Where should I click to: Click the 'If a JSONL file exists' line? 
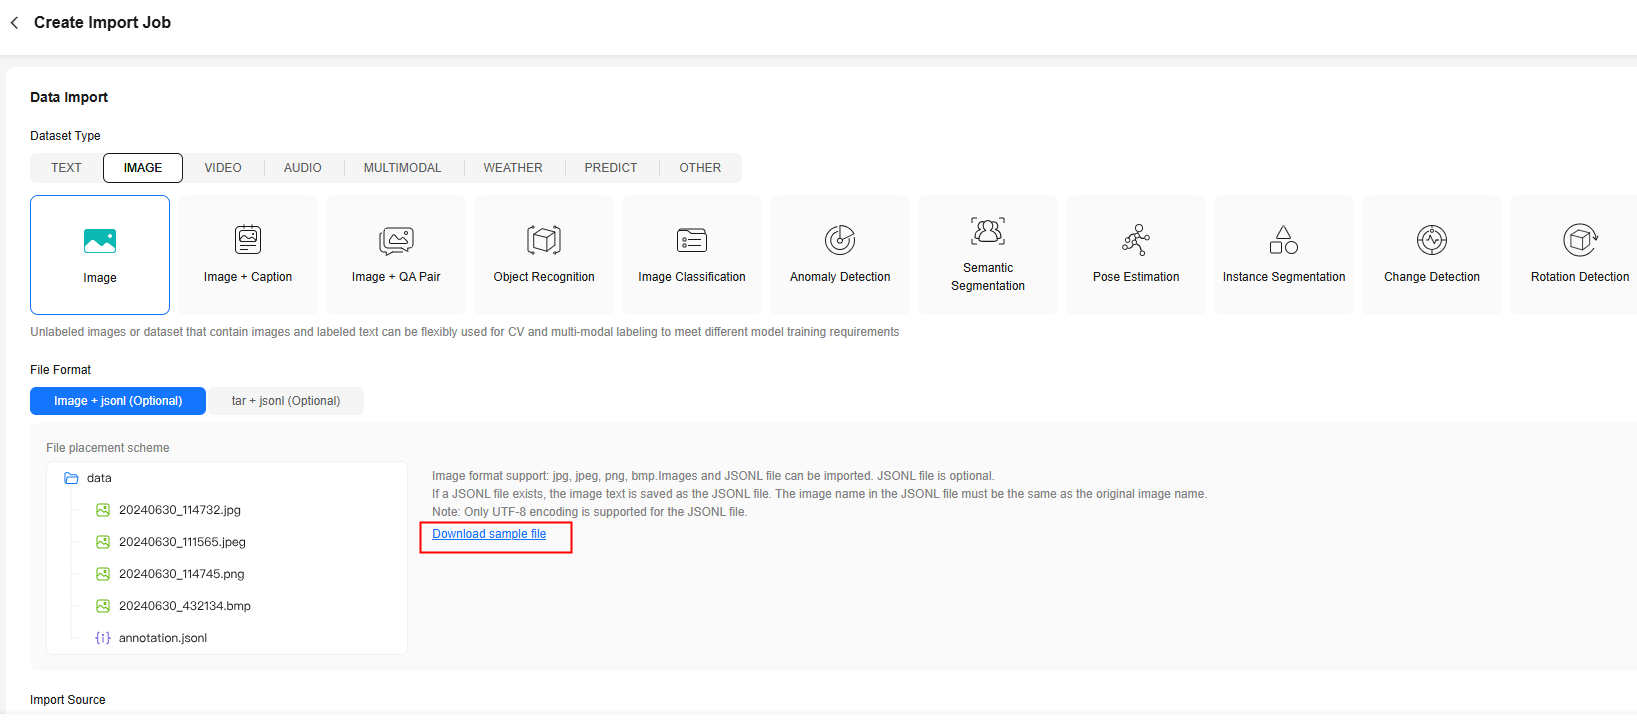[819, 494]
